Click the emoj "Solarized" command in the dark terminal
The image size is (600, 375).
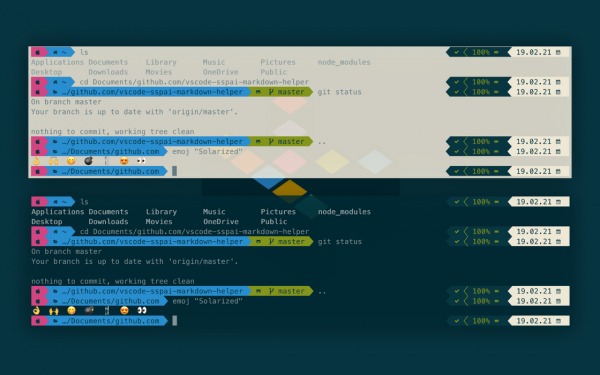207,301
